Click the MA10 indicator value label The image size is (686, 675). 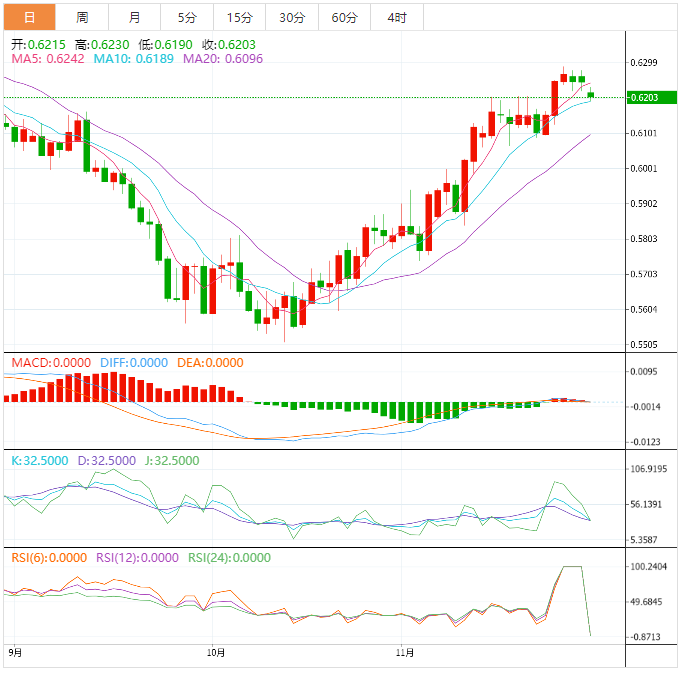click(130, 60)
